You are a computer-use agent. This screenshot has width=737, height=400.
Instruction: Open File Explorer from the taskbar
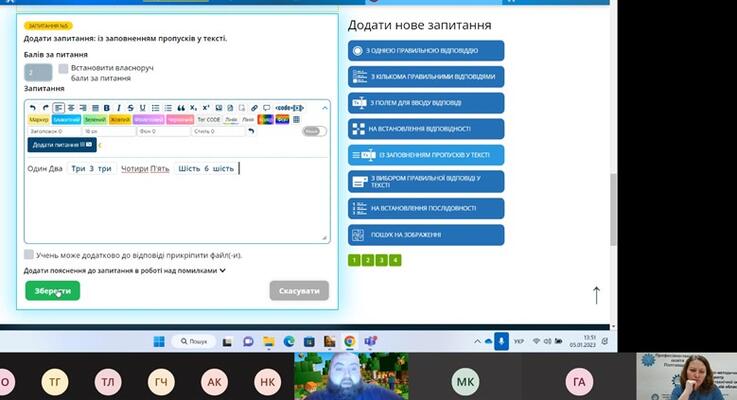(268, 341)
